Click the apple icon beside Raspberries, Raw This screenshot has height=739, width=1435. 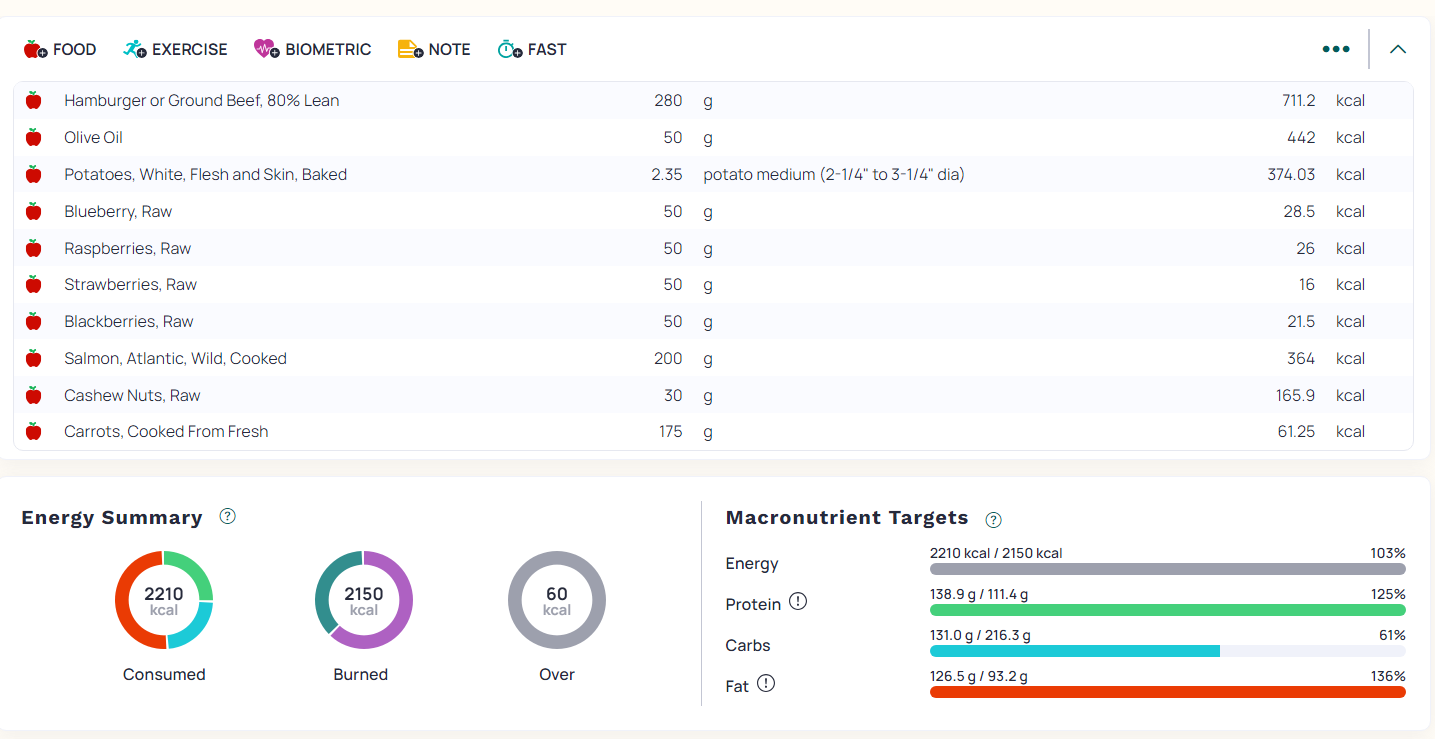[x=33, y=248]
